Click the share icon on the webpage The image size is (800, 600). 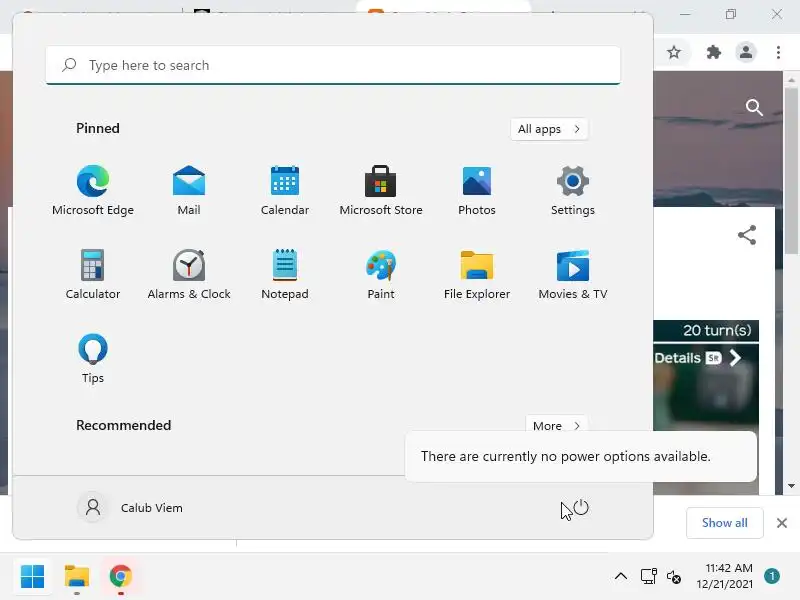[x=747, y=235]
